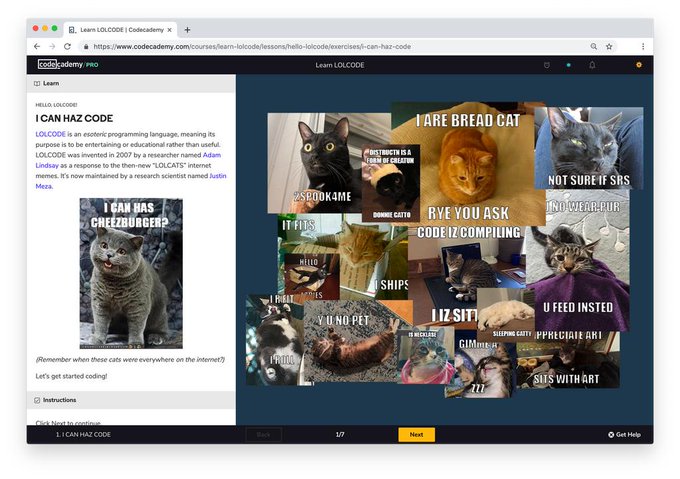680x479 pixels.
Task: Click the 2SPOOK4ME black cat meme
Action: [314, 163]
